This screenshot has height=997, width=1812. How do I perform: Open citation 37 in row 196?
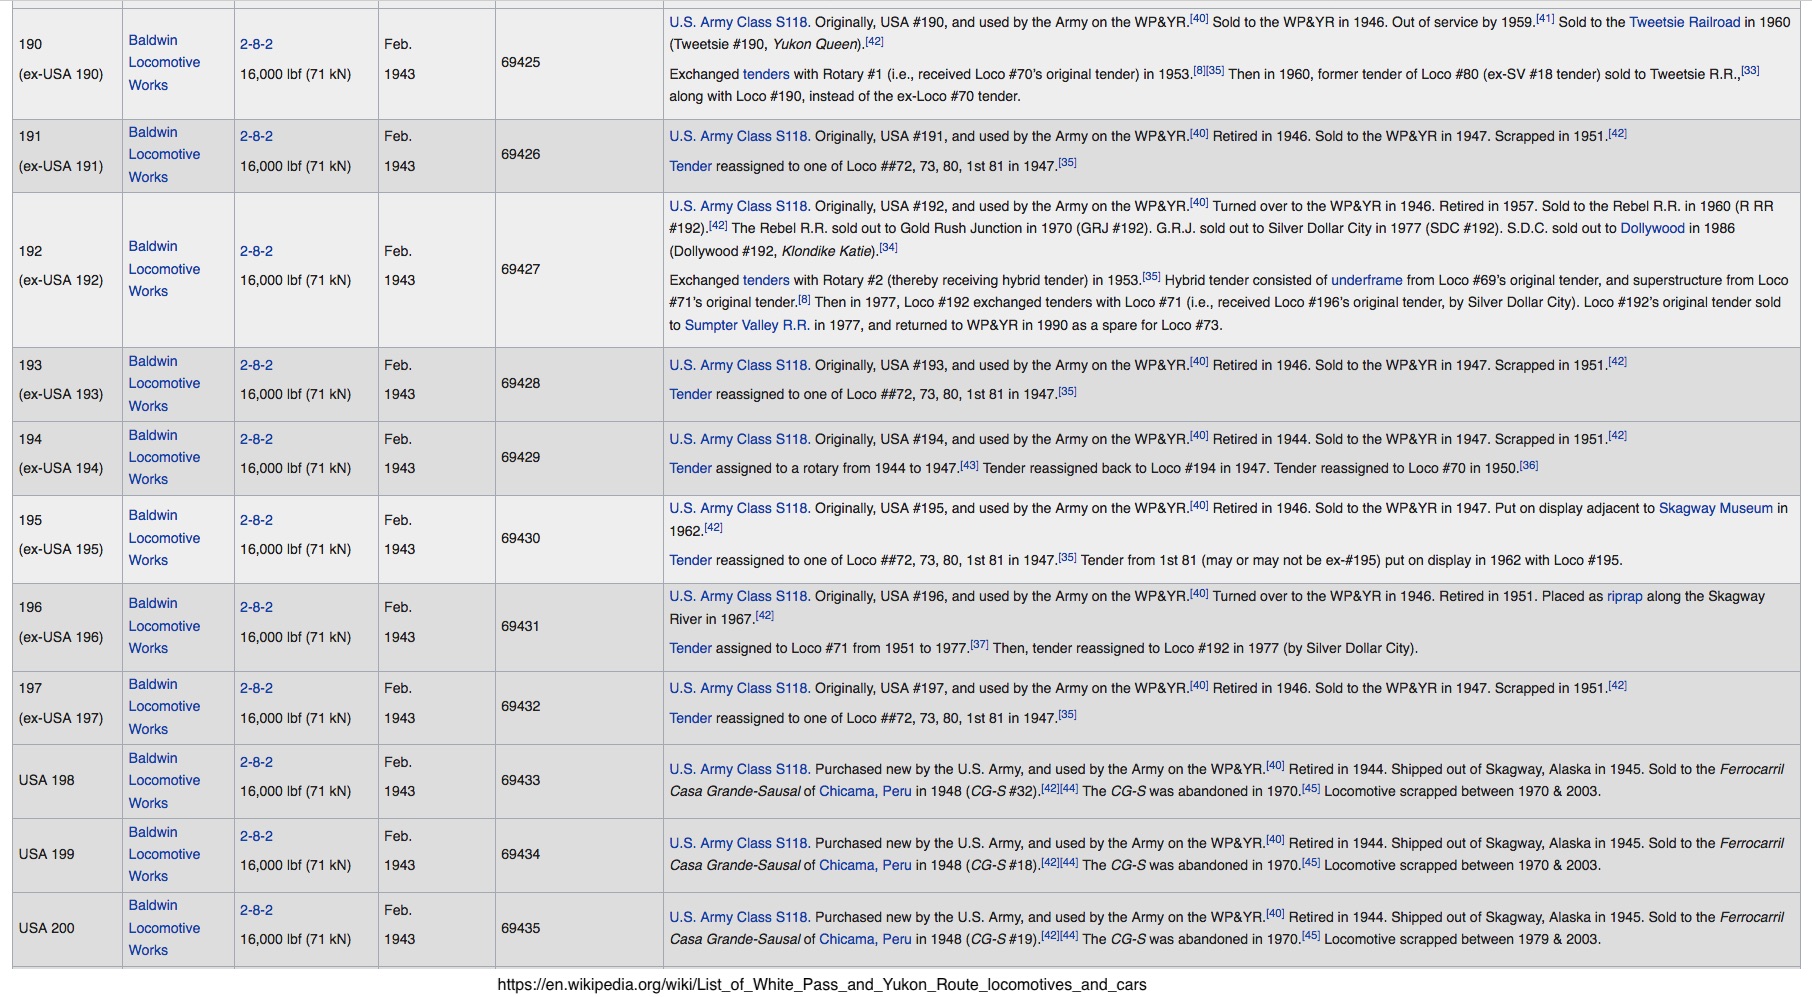coord(979,646)
